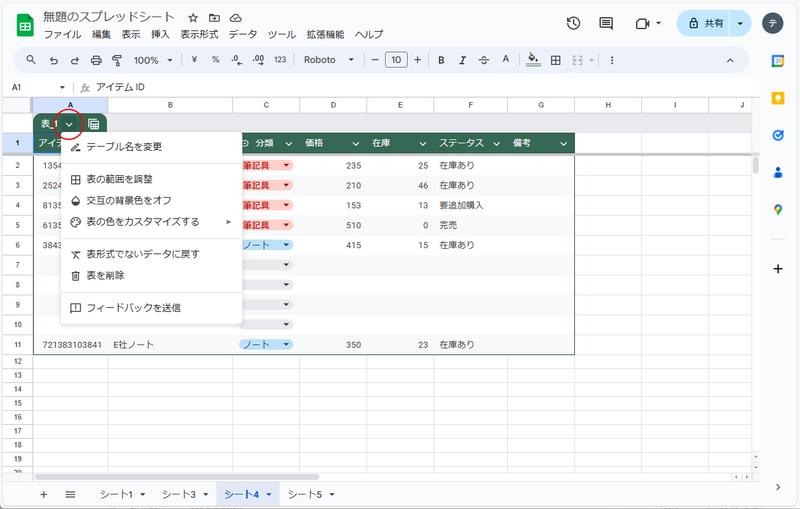This screenshot has width=800, height=509.
Task: Switch to the シート5 tab
Action: click(310, 494)
